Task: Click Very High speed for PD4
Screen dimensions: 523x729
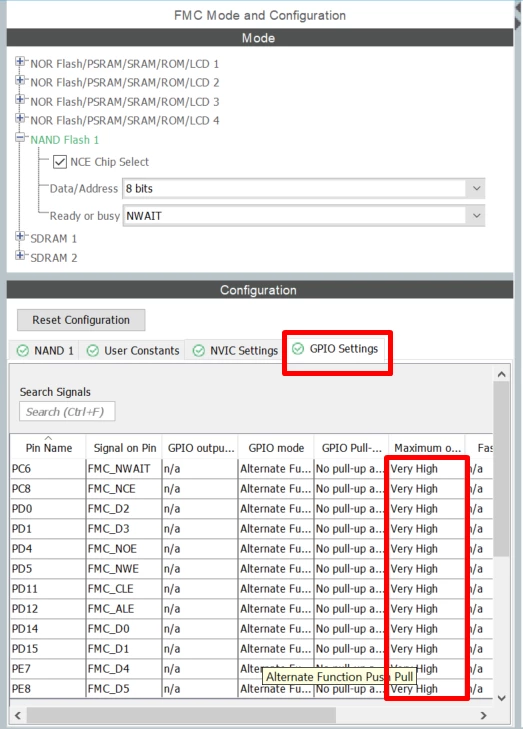Action: click(427, 549)
